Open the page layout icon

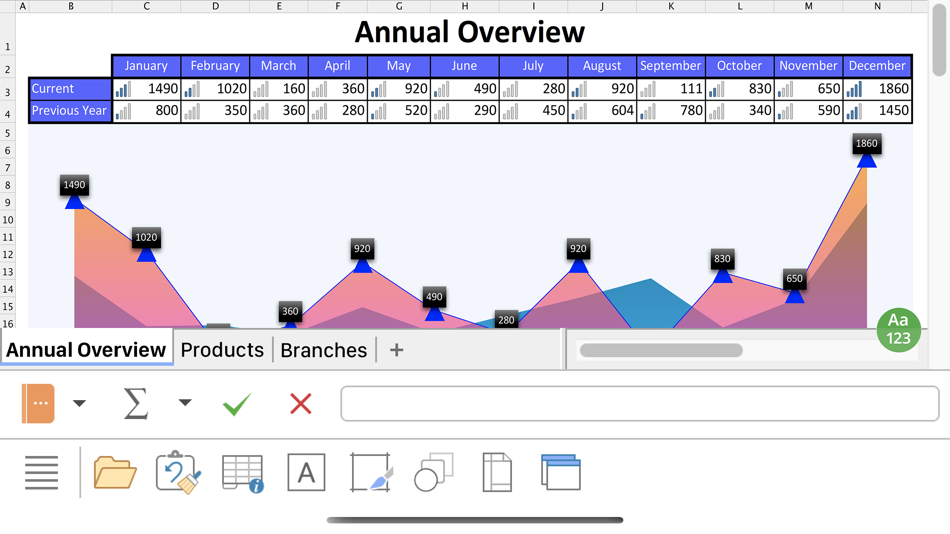[x=497, y=472]
